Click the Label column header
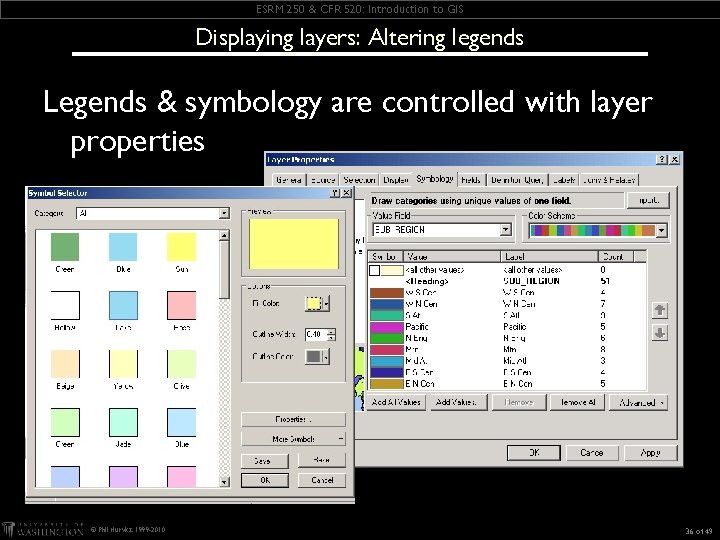This screenshot has width=720, height=540. coord(549,256)
